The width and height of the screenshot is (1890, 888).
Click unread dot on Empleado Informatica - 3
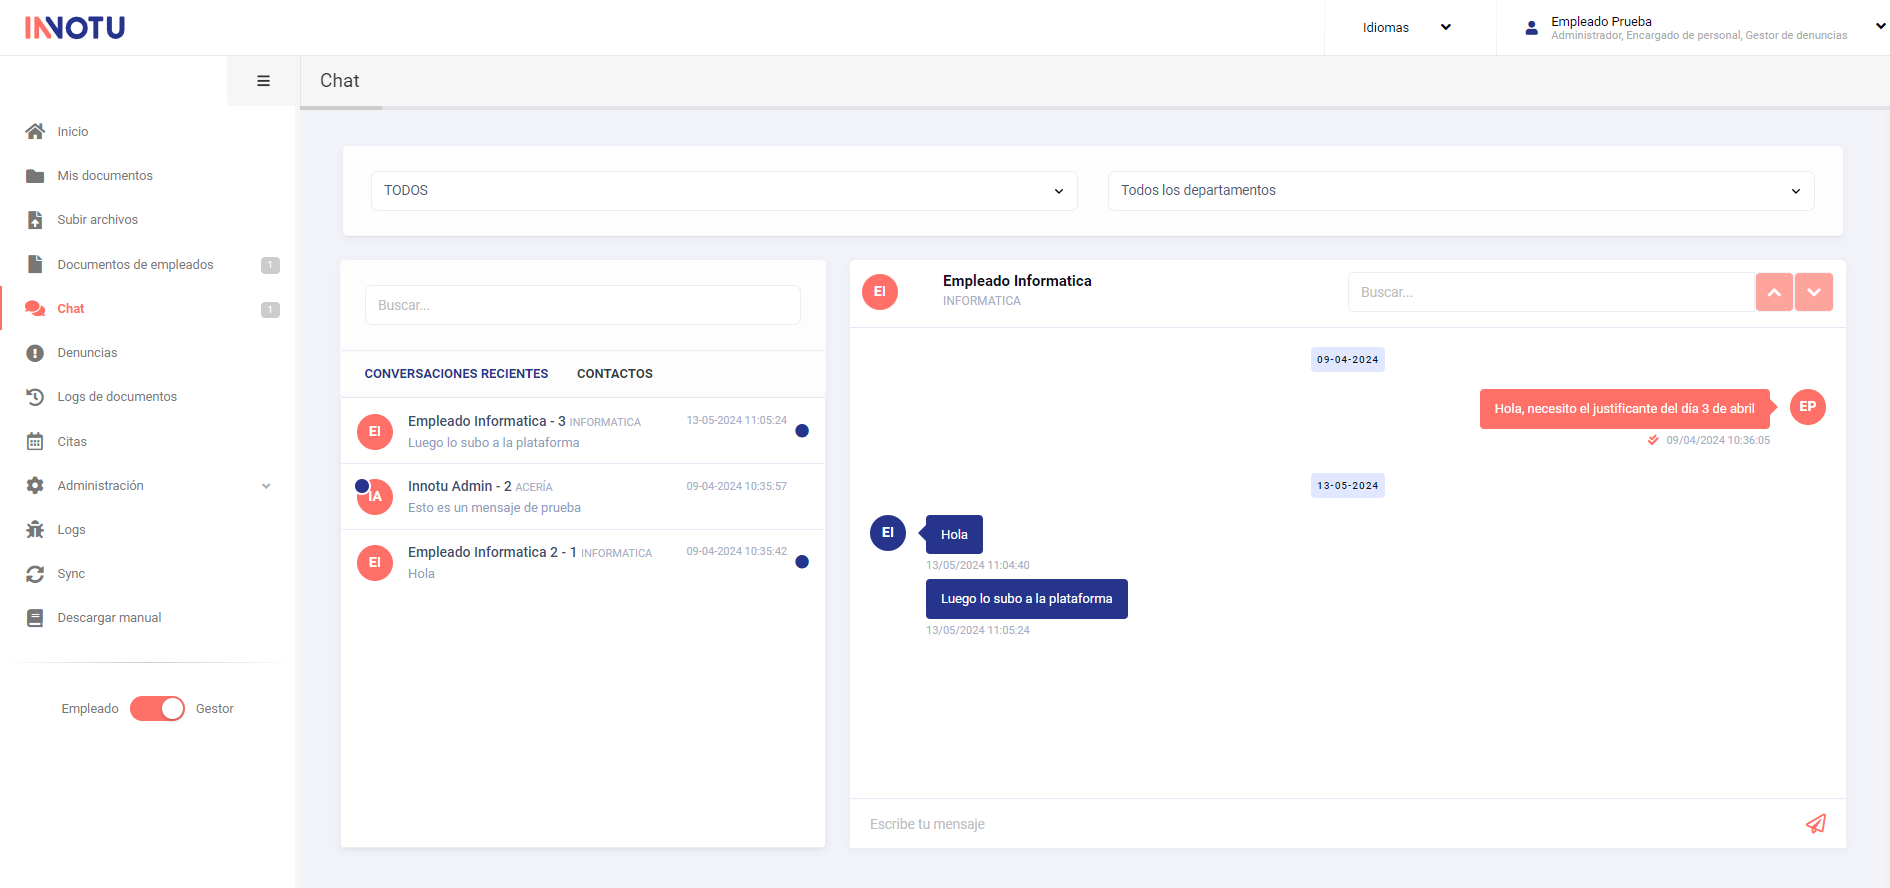point(802,431)
